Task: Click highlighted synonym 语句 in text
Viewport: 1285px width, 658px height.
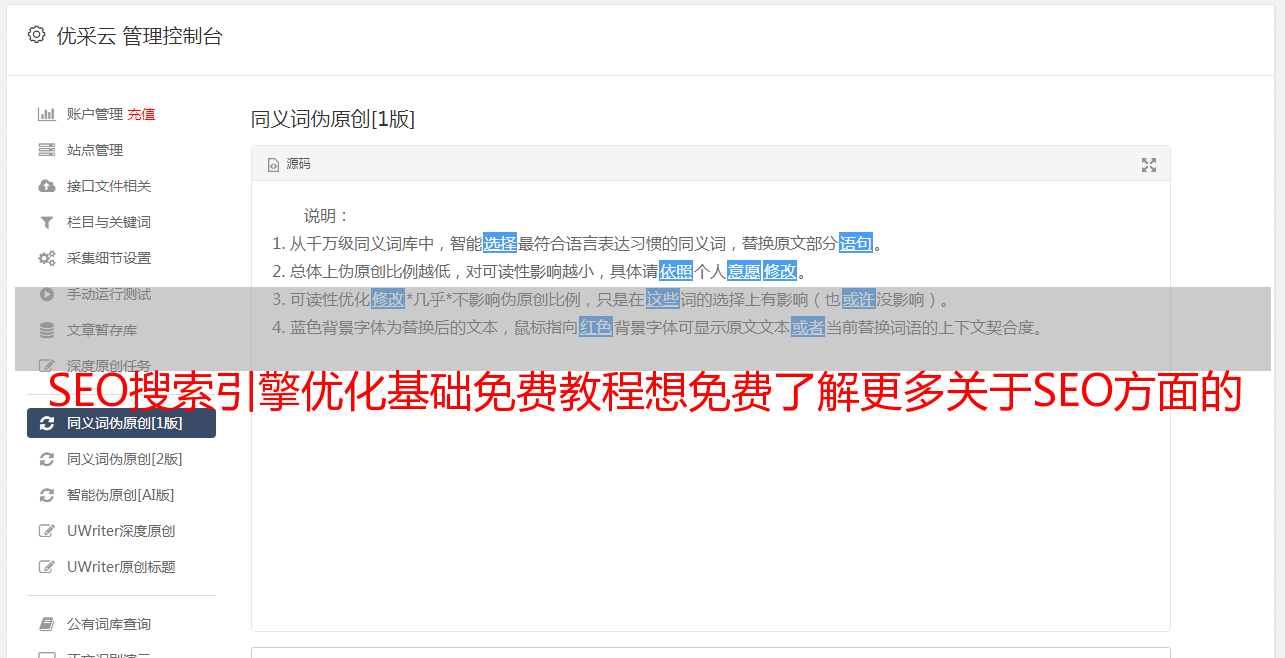Action: coord(856,243)
